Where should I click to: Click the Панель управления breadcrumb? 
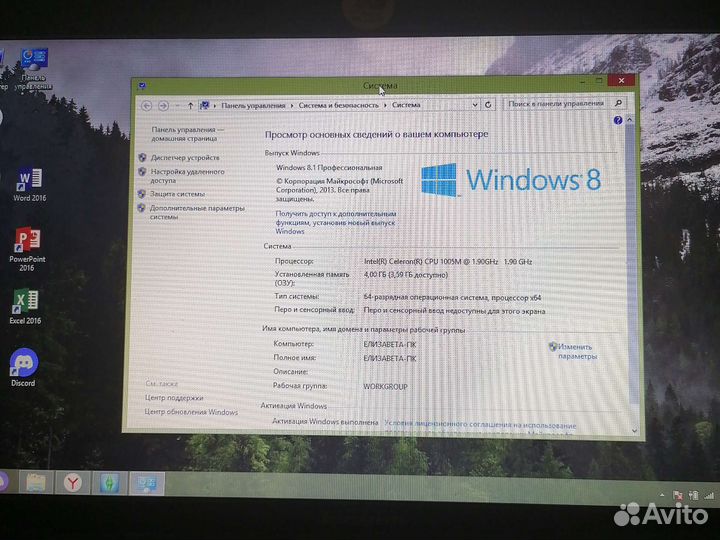253,106
